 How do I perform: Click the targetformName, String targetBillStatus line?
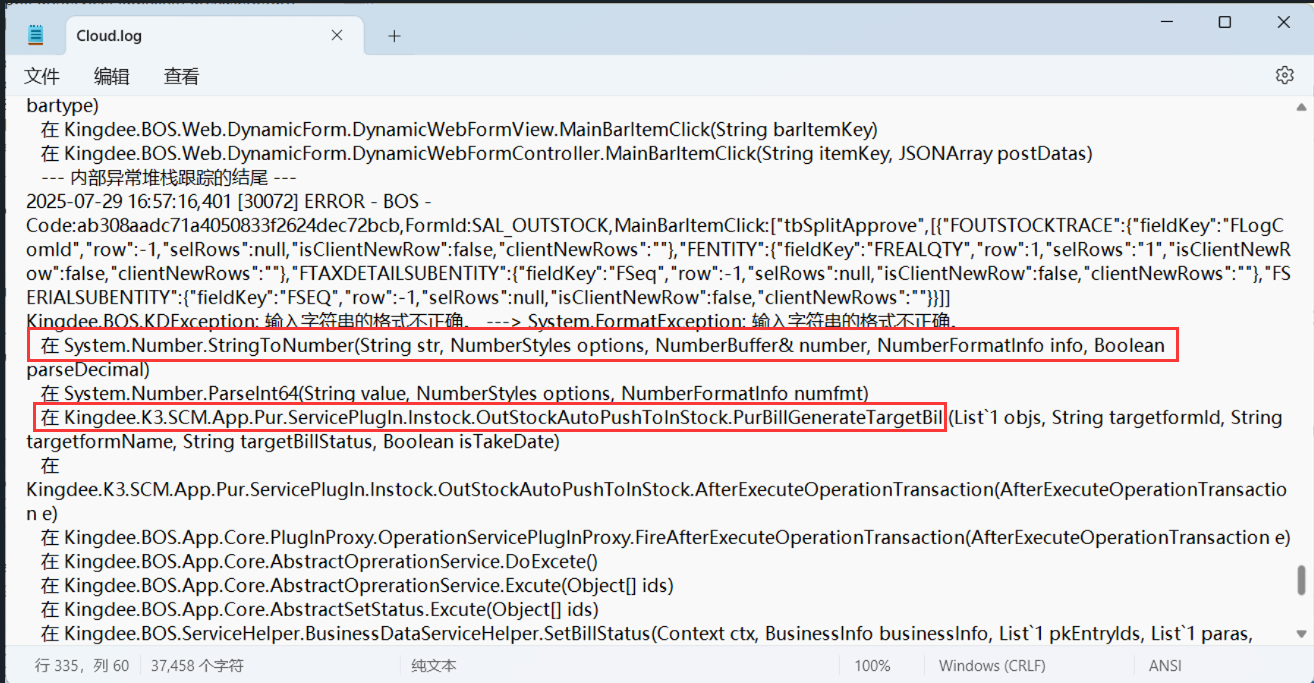[293, 441]
